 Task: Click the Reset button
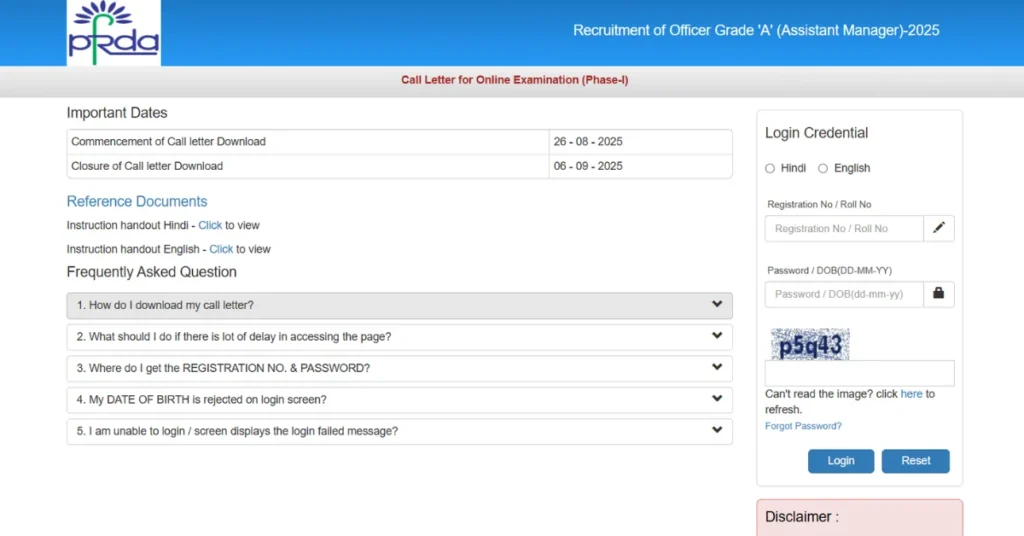point(916,461)
